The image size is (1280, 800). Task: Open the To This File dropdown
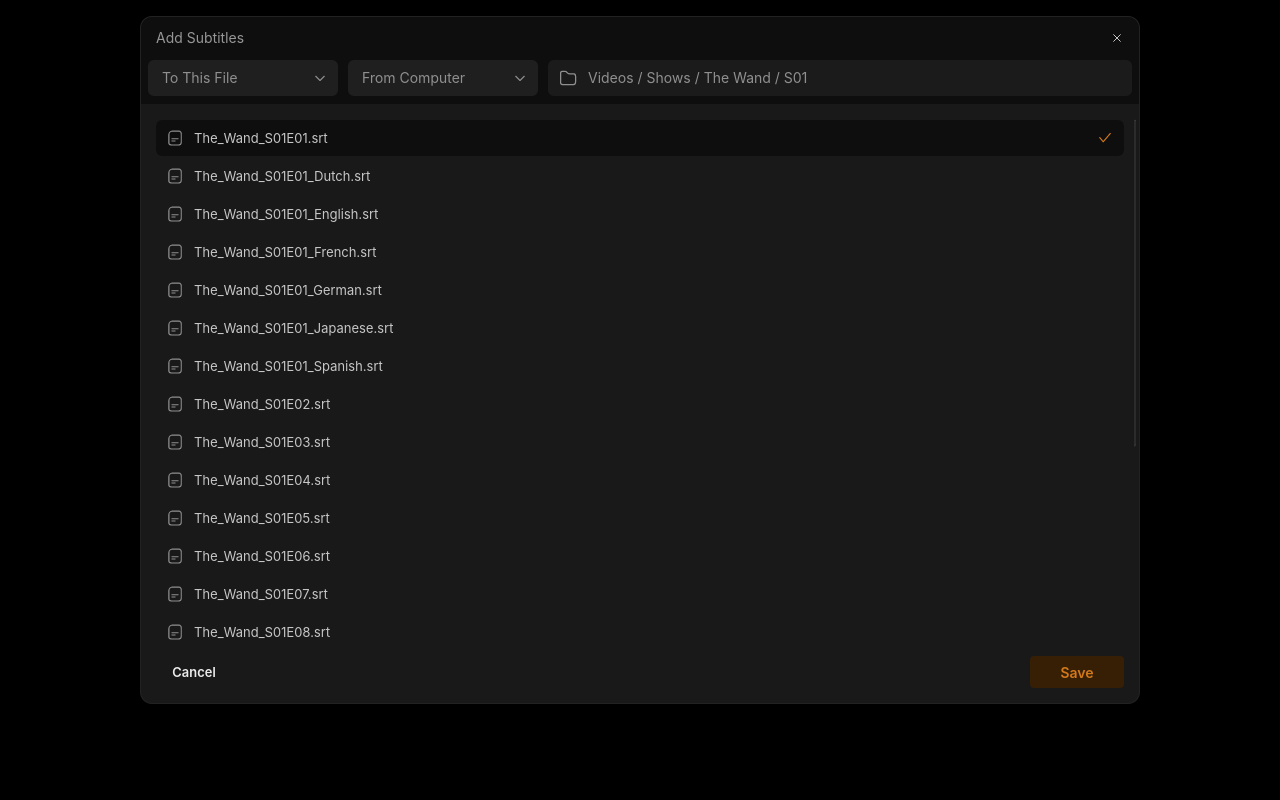click(x=243, y=78)
